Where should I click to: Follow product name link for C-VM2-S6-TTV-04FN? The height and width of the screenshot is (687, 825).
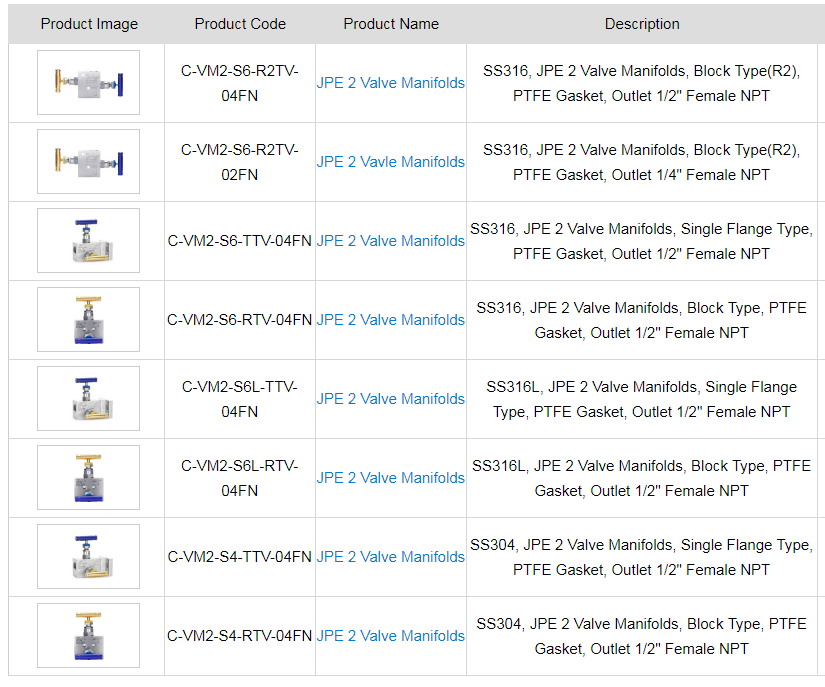click(x=390, y=241)
